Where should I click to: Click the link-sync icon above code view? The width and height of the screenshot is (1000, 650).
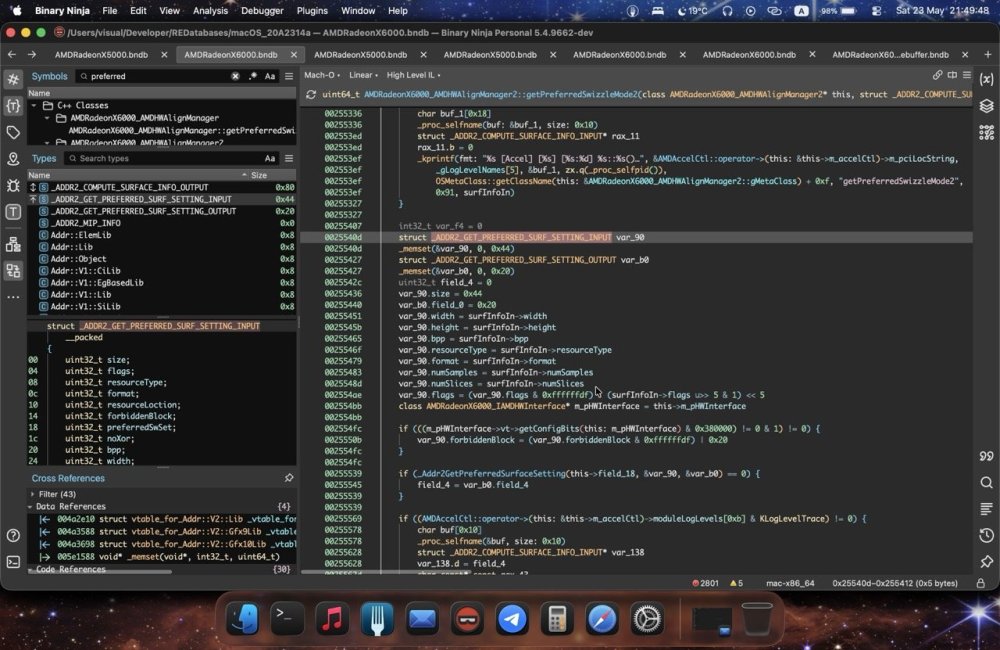[937, 75]
